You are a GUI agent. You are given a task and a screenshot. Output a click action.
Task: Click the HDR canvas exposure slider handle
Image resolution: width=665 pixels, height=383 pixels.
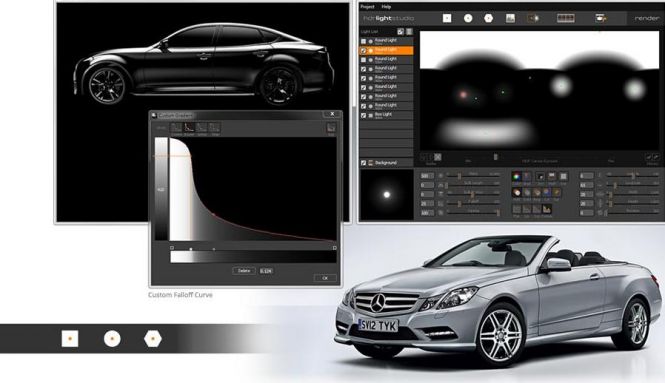[495, 157]
